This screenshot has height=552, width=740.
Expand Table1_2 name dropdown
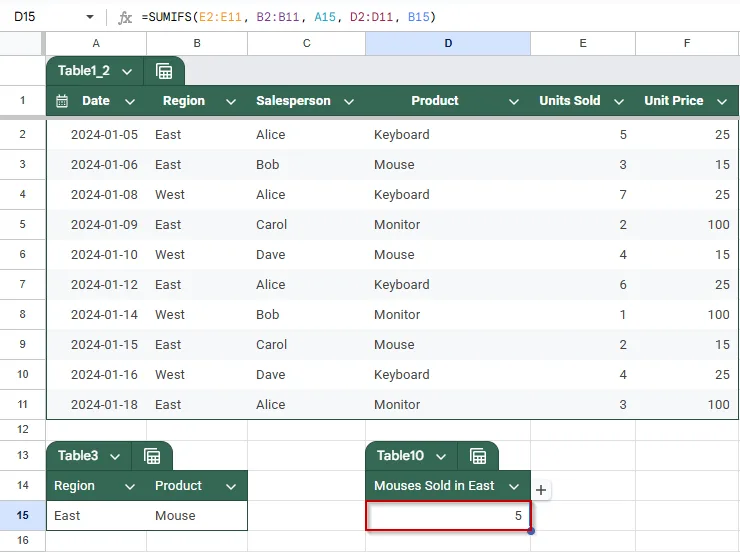click(126, 72)
